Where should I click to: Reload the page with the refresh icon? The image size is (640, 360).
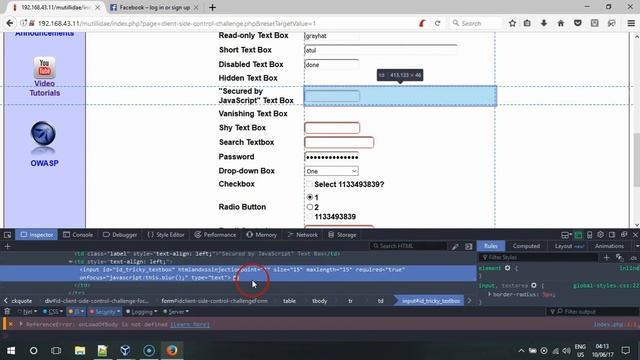pyautogui.click(x=438, y=23)
